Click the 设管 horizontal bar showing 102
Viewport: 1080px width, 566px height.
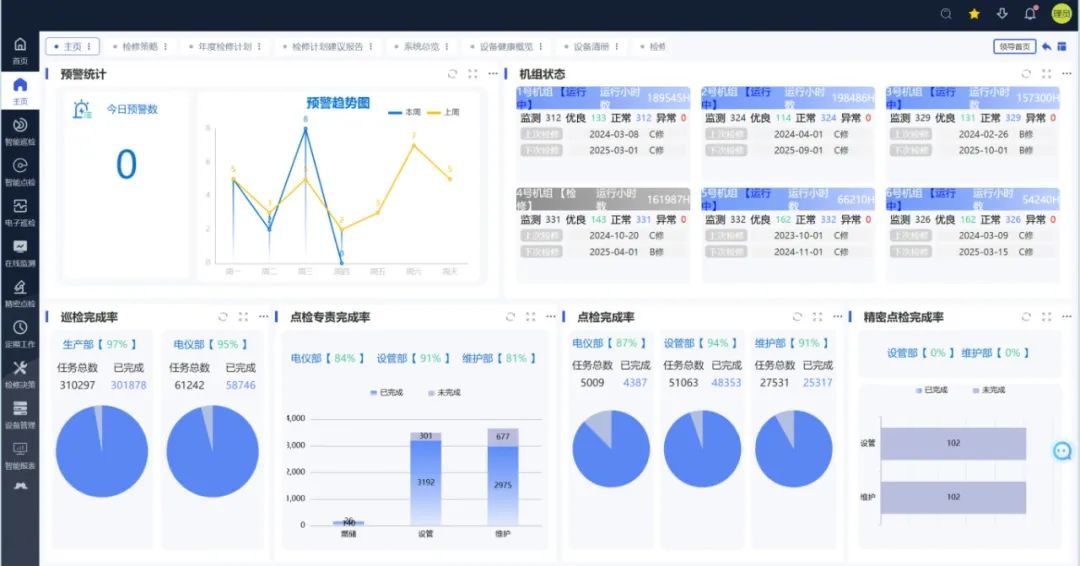953,443
